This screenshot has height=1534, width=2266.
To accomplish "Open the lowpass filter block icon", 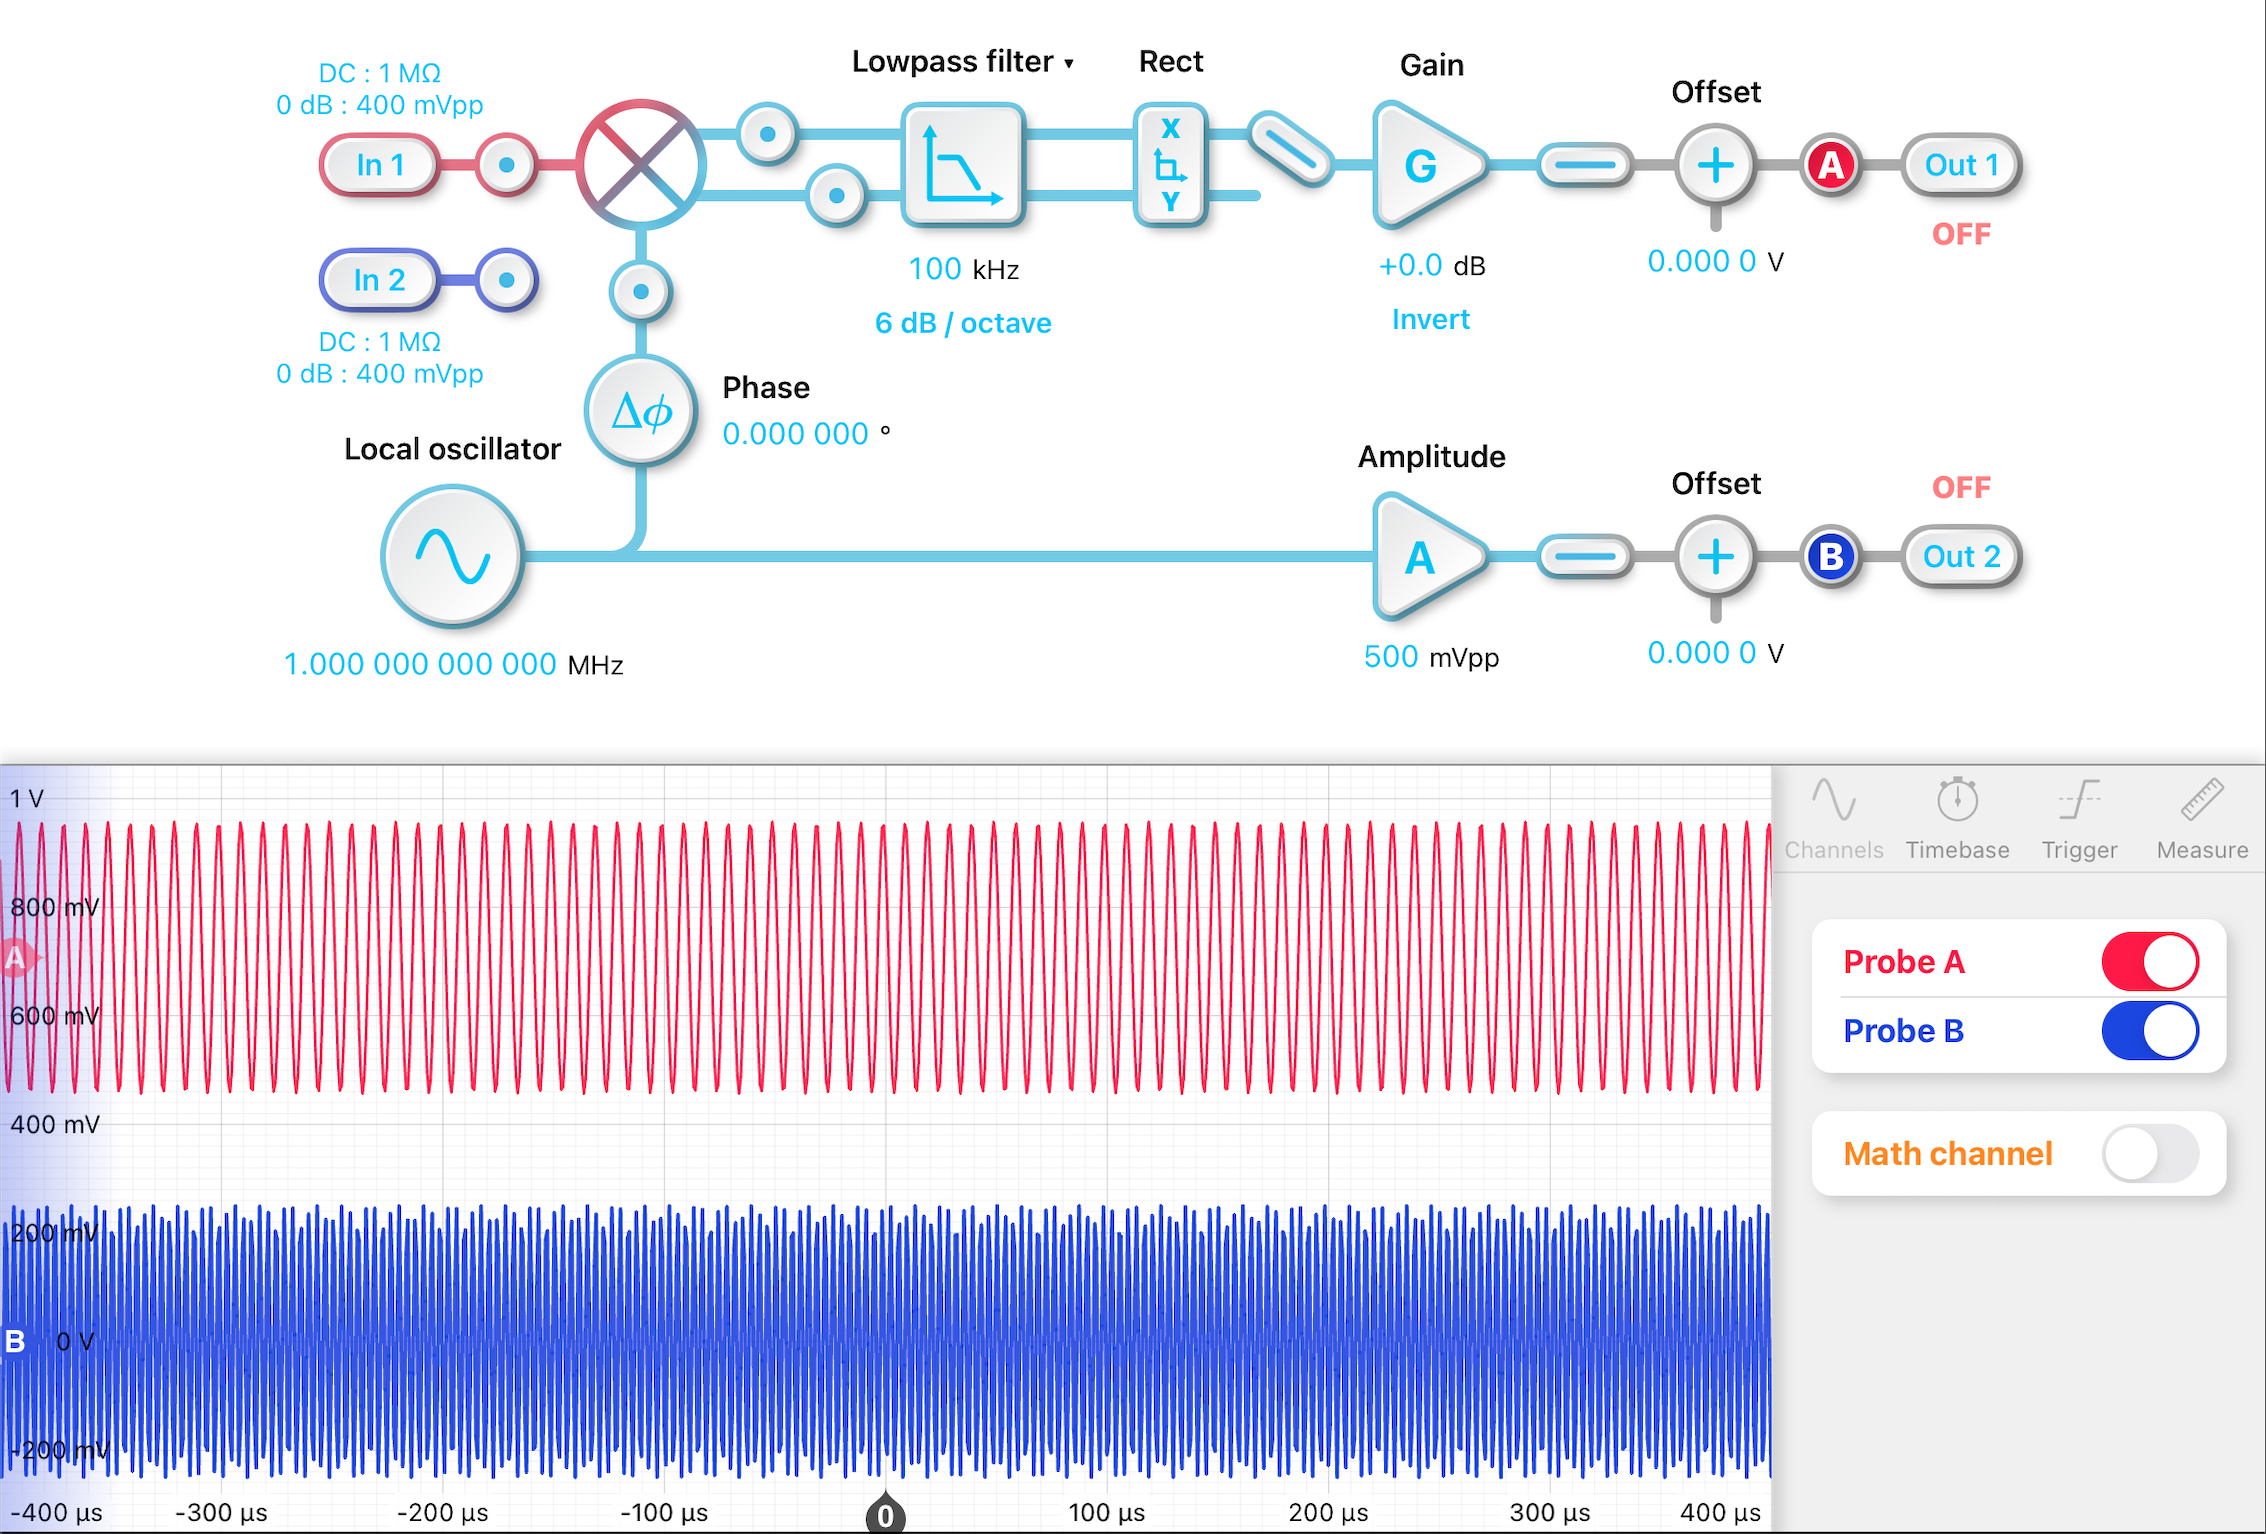I will coord(963,163).
